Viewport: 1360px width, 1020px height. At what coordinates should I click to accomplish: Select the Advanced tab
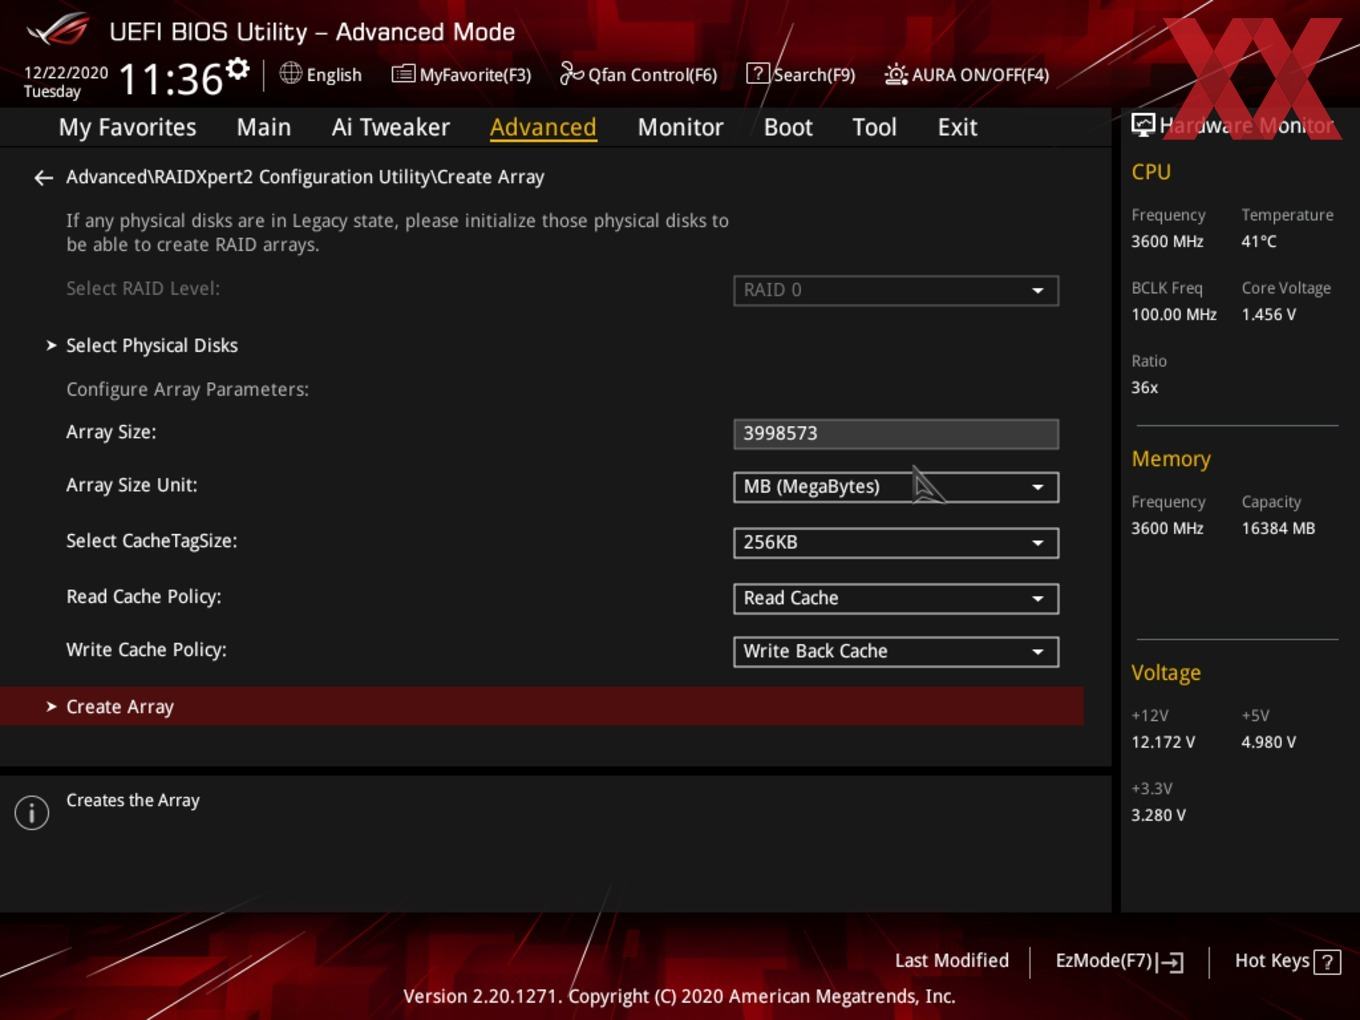[543, 128]
